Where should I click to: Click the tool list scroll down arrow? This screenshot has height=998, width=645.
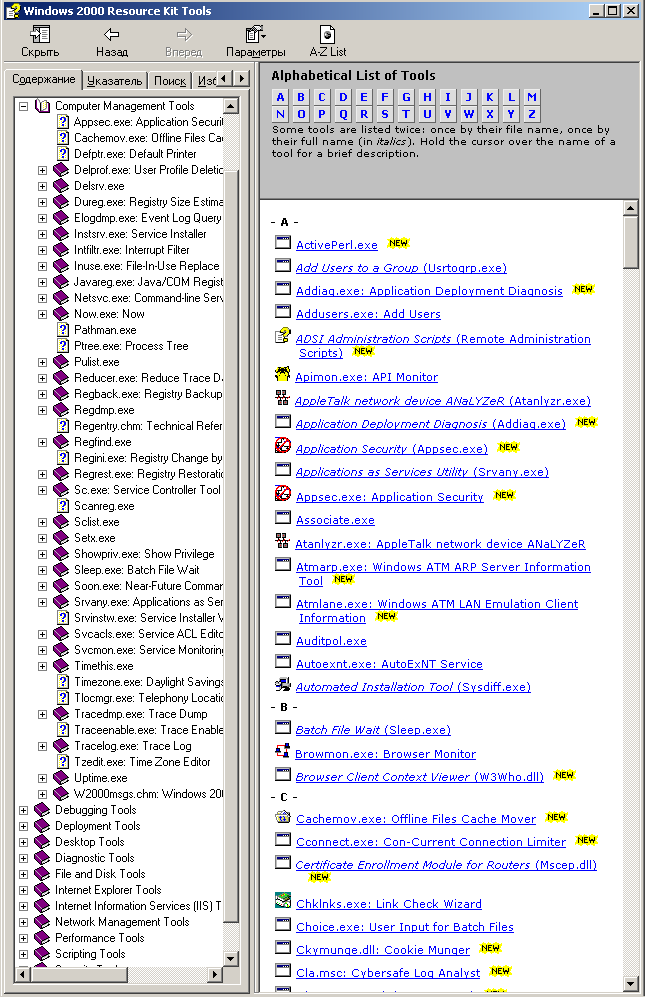point(630,983)
